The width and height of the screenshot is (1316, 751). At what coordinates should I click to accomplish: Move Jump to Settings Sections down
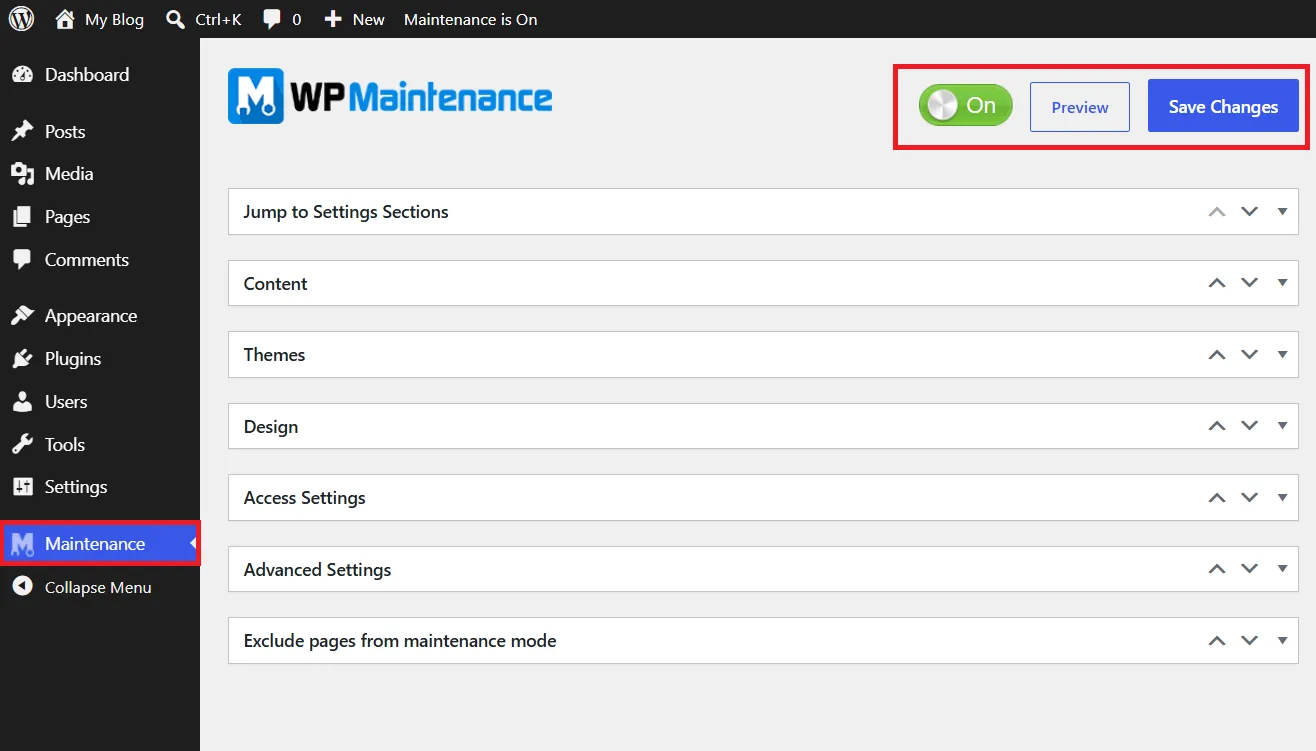(1249, 211)
